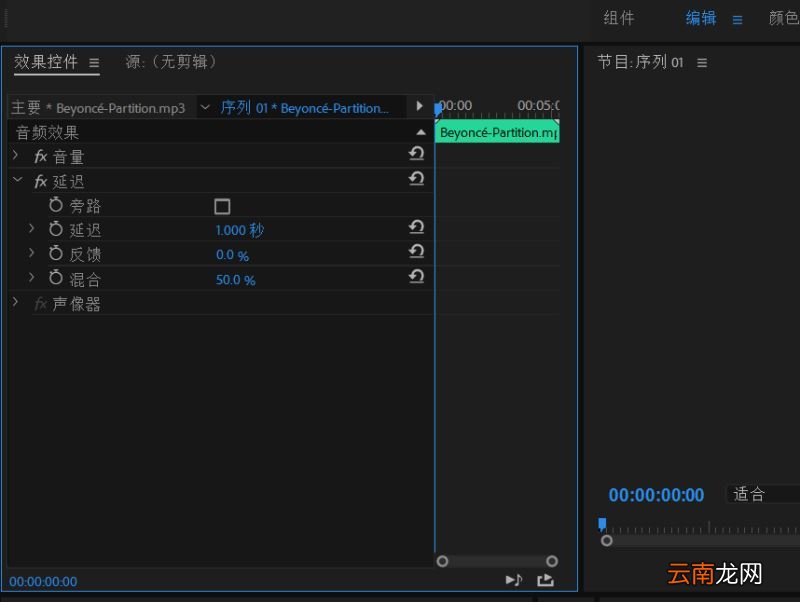Viewport: 800px width, 602px height.
Task: Select the 编辑 workspace
Action: coord(701,18)
